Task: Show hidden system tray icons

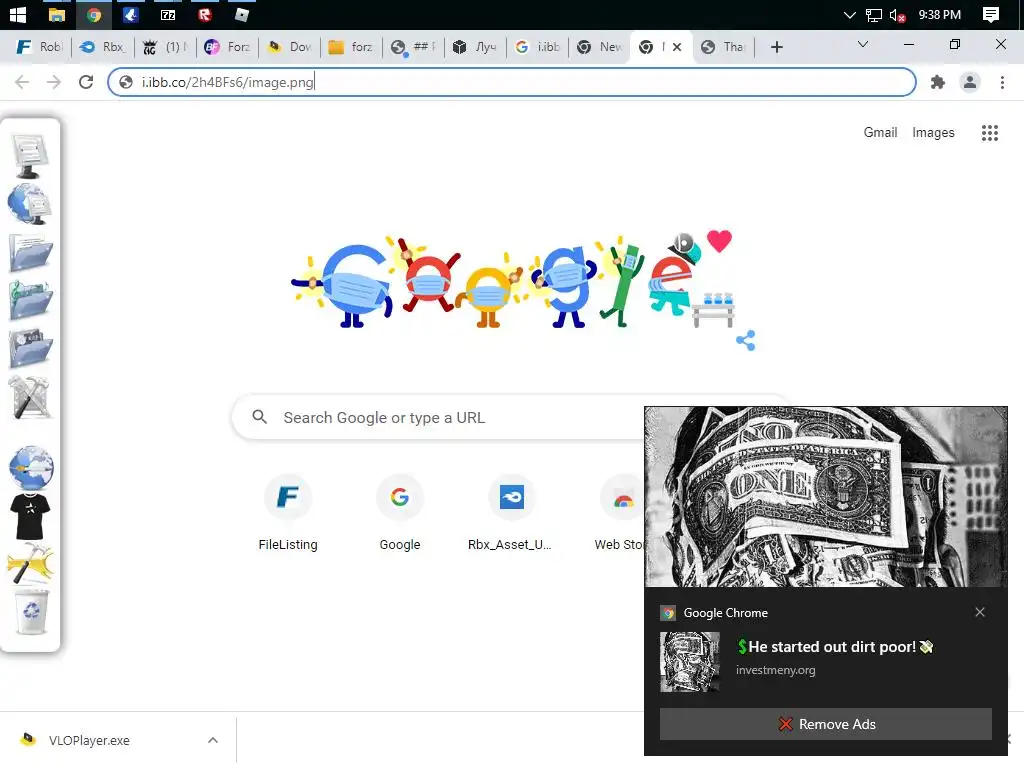Action: pos(849,14)
